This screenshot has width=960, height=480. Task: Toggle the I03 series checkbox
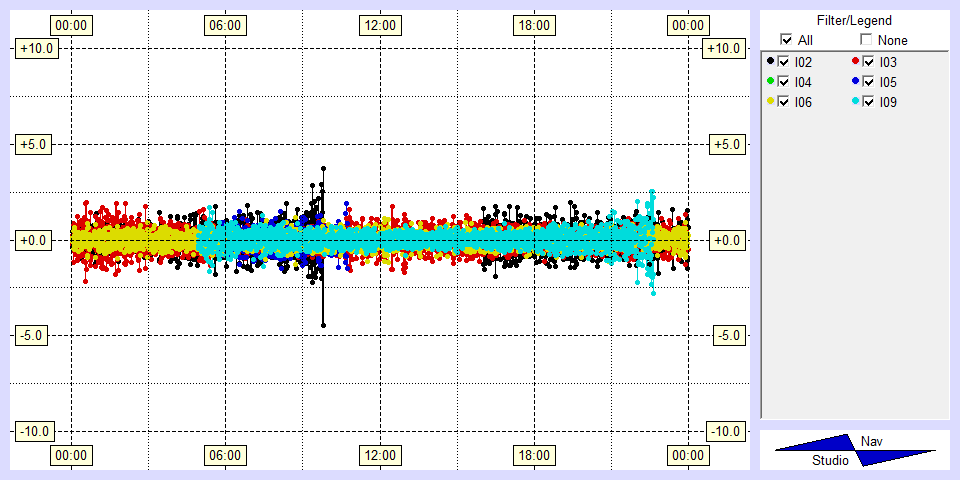(x=869, y=62)
